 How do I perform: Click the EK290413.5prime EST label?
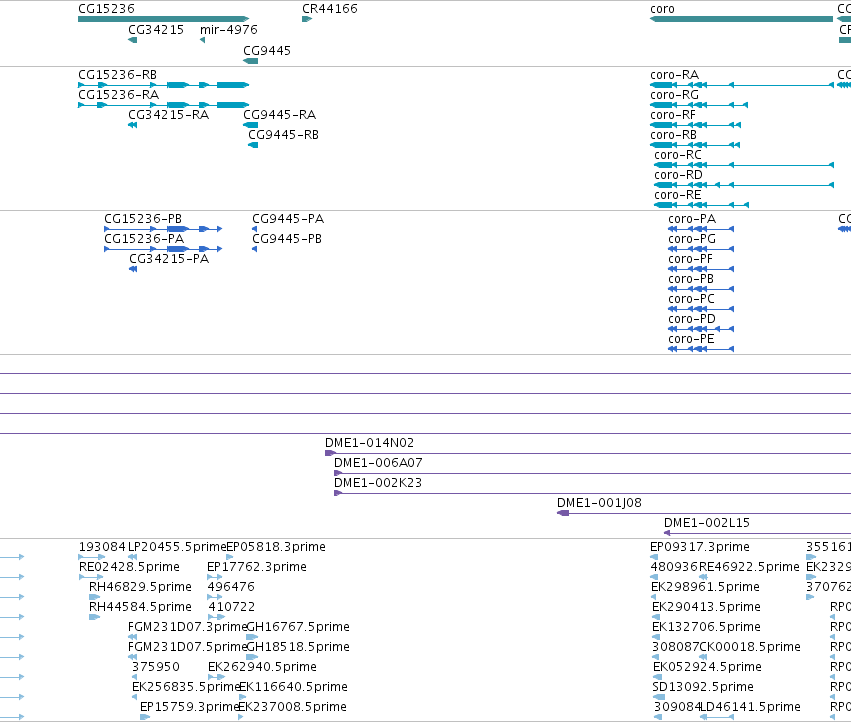click(706, 607)
